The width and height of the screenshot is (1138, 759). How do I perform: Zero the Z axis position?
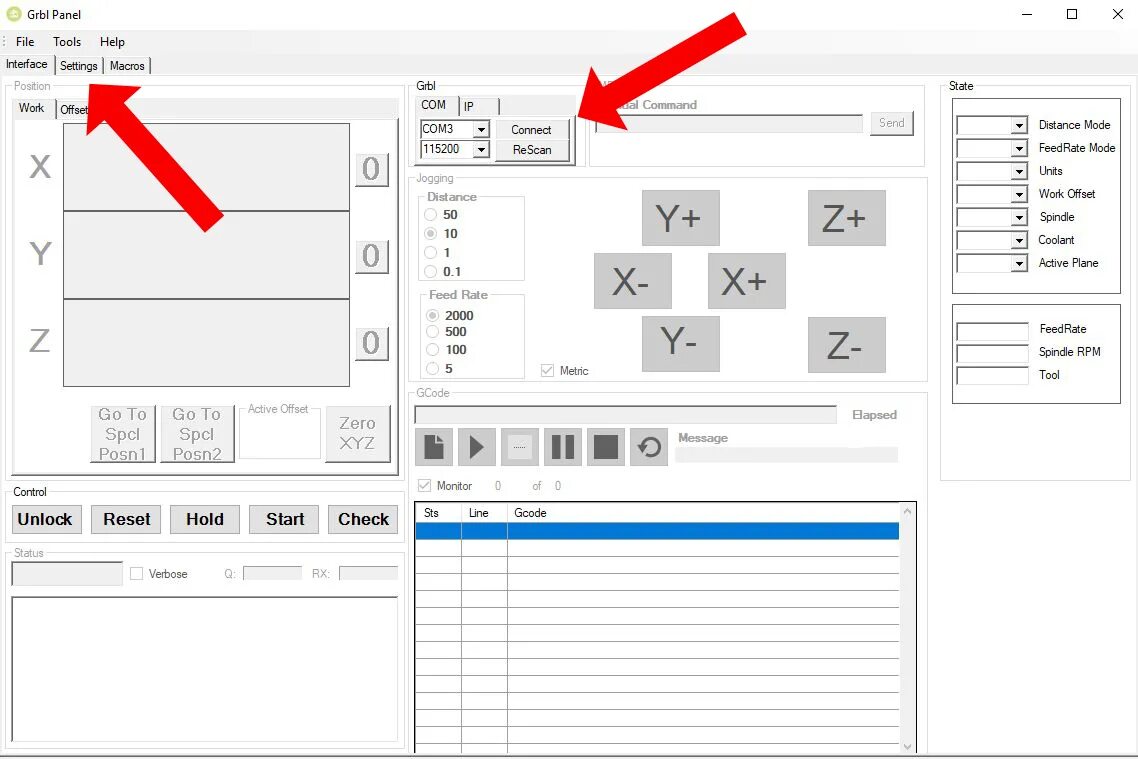tap(372, 344)
